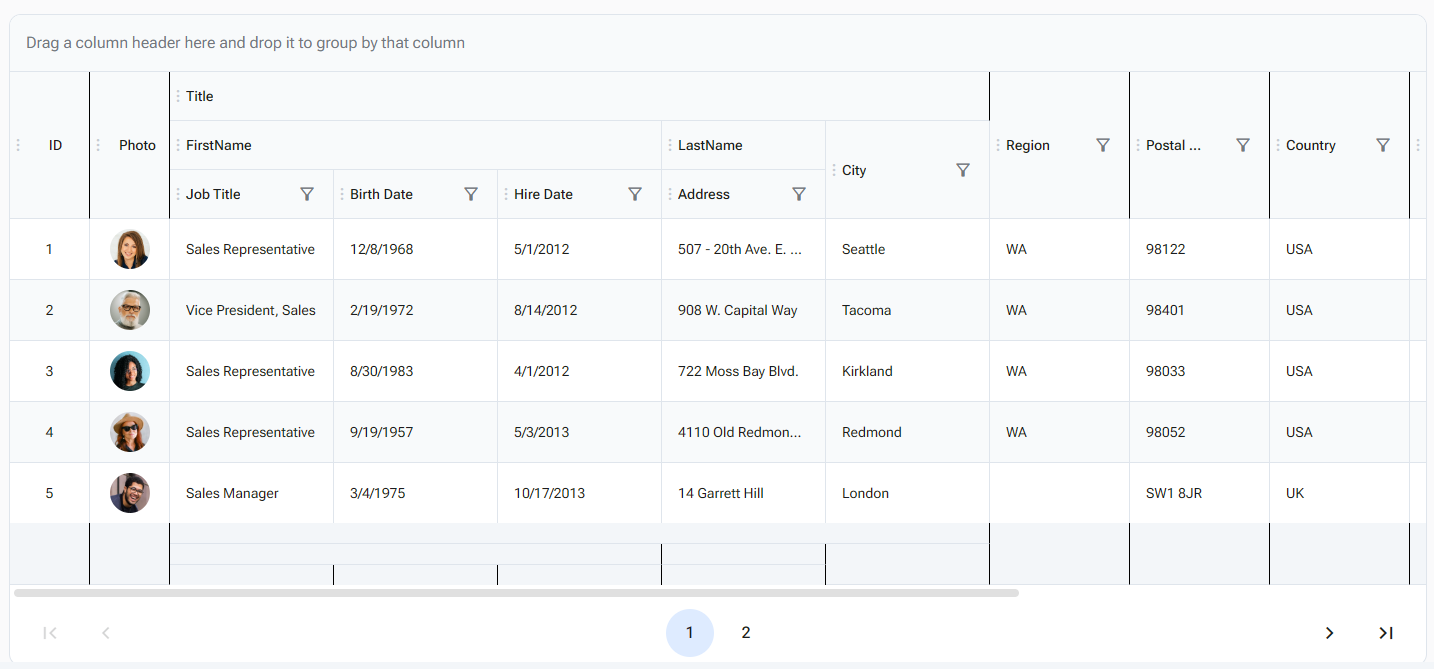This screenshot has width=1434, height=669.
Task: Sort by the FirstName column header
Action: [217, 144]
